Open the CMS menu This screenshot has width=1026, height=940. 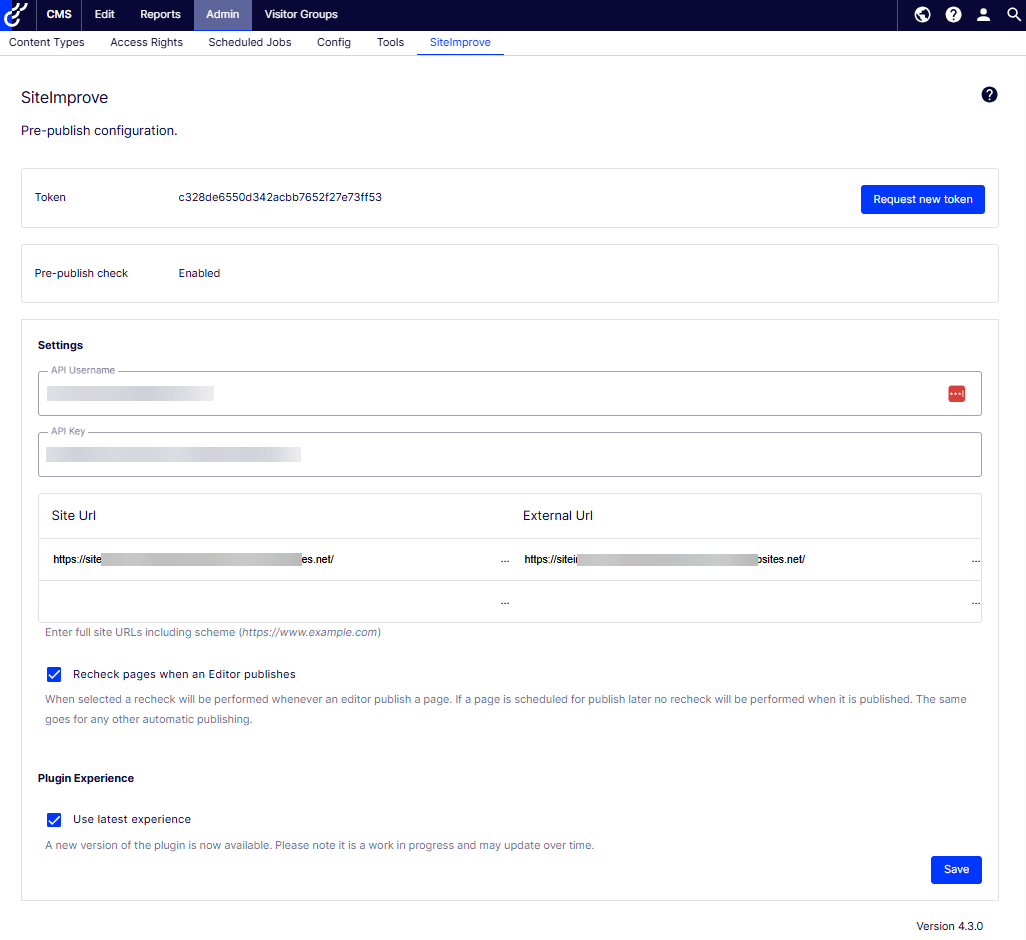coord(59,14)
